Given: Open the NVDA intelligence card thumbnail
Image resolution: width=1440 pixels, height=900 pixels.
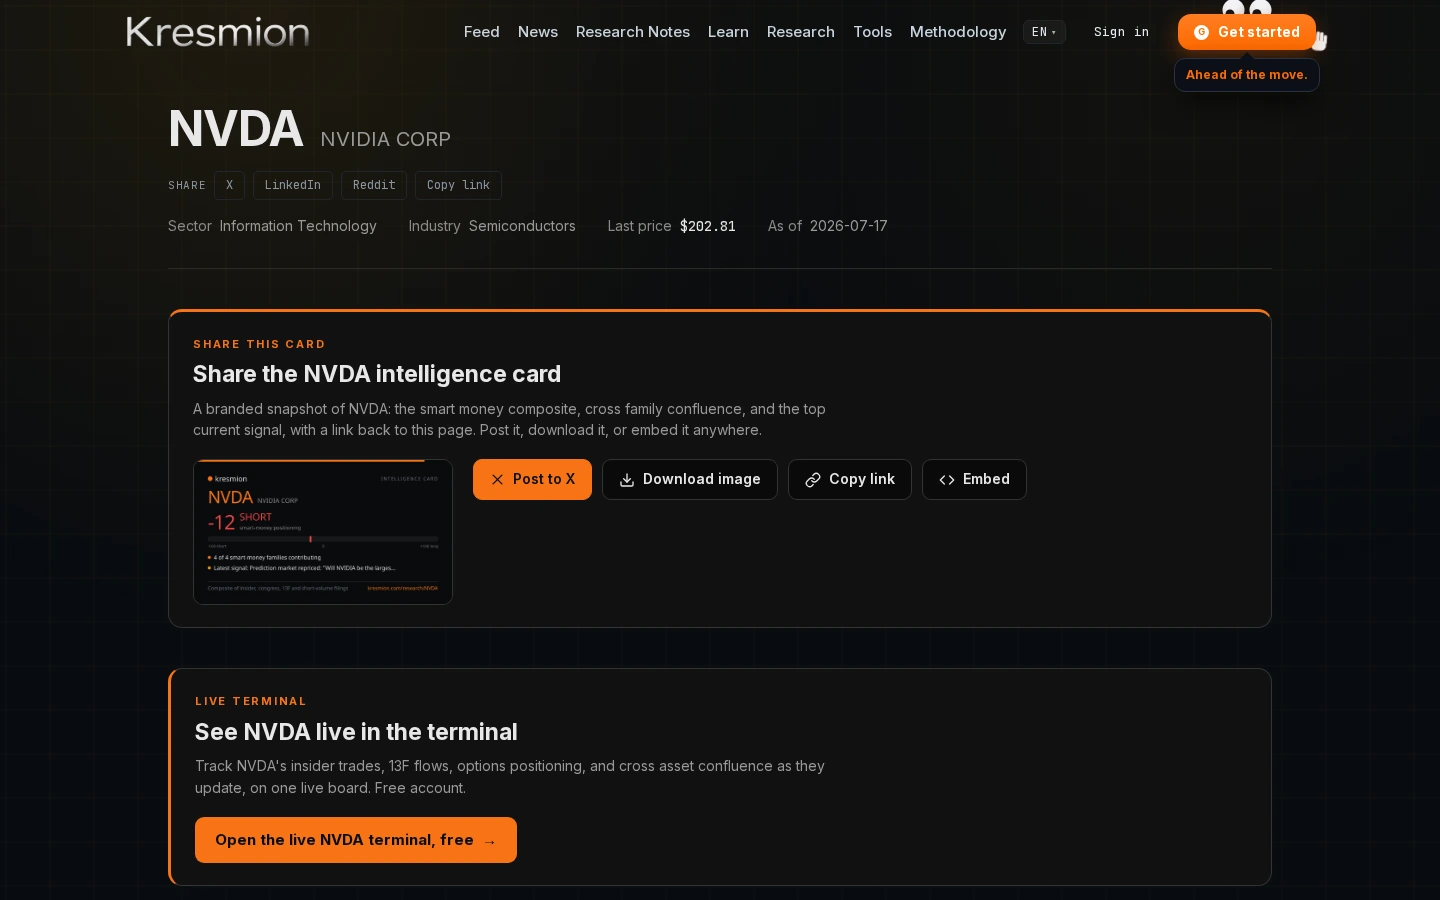Looking at the screenshot, I should (323, 532).
